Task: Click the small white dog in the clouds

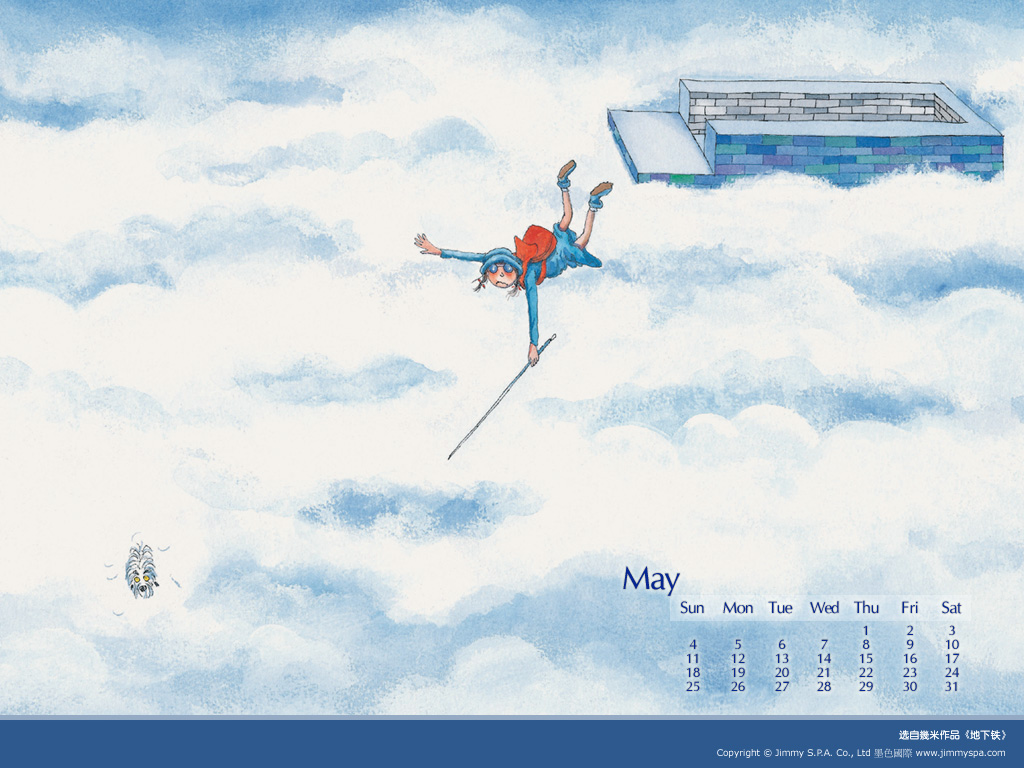Action: point(141,571)
